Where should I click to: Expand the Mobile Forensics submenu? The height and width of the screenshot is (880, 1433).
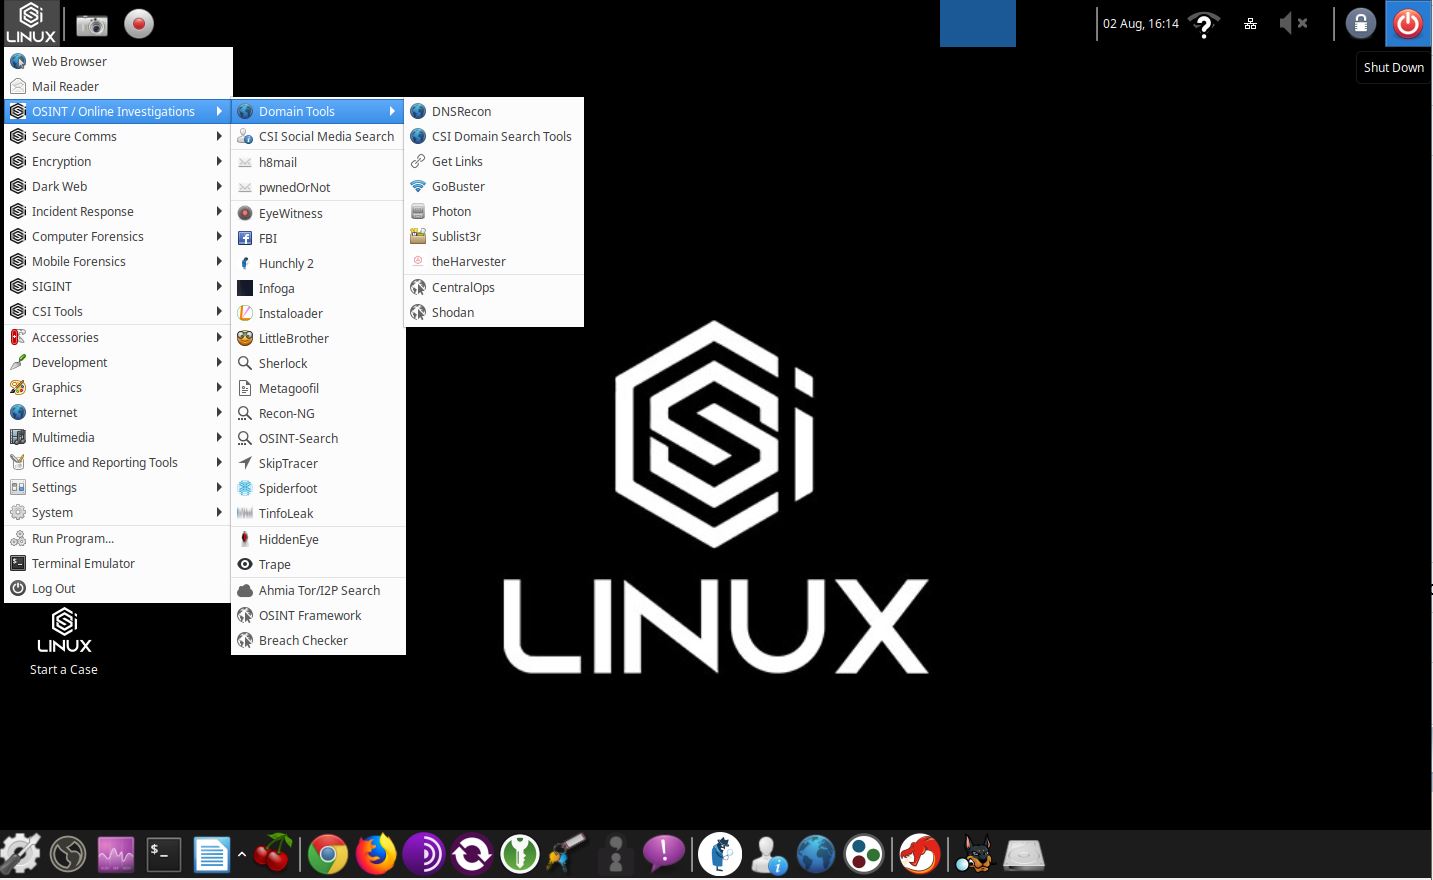[118, 261]
